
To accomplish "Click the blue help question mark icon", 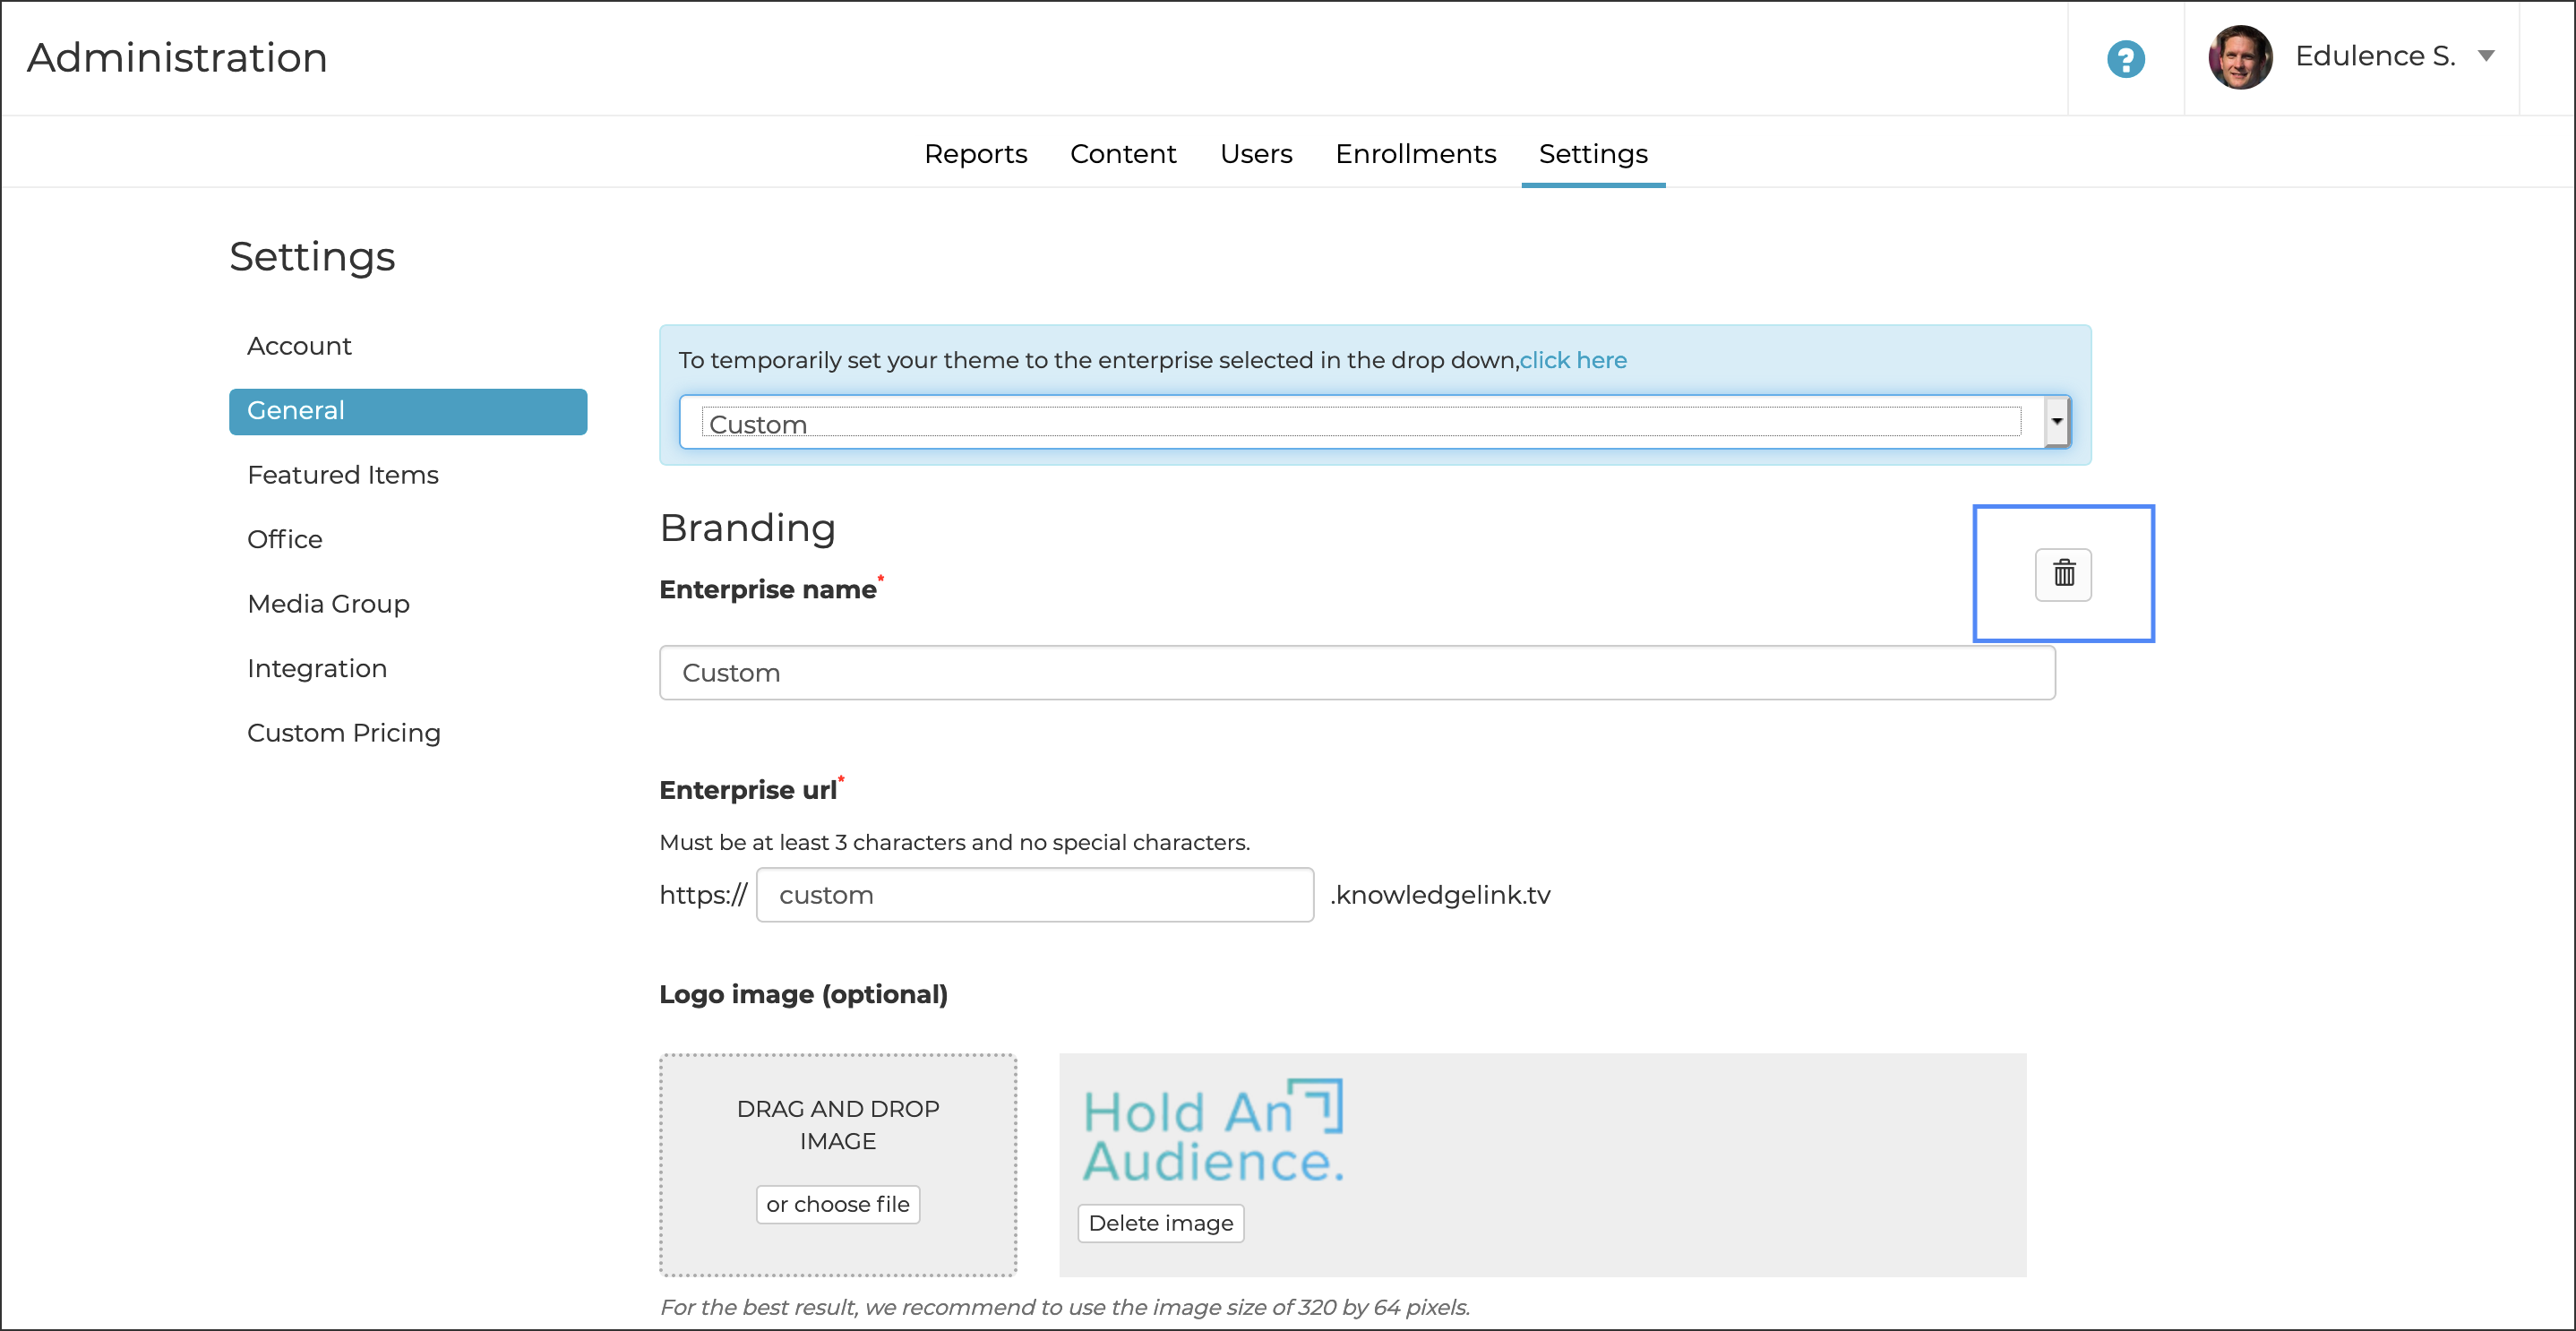I will click(x=2125, y=58).
